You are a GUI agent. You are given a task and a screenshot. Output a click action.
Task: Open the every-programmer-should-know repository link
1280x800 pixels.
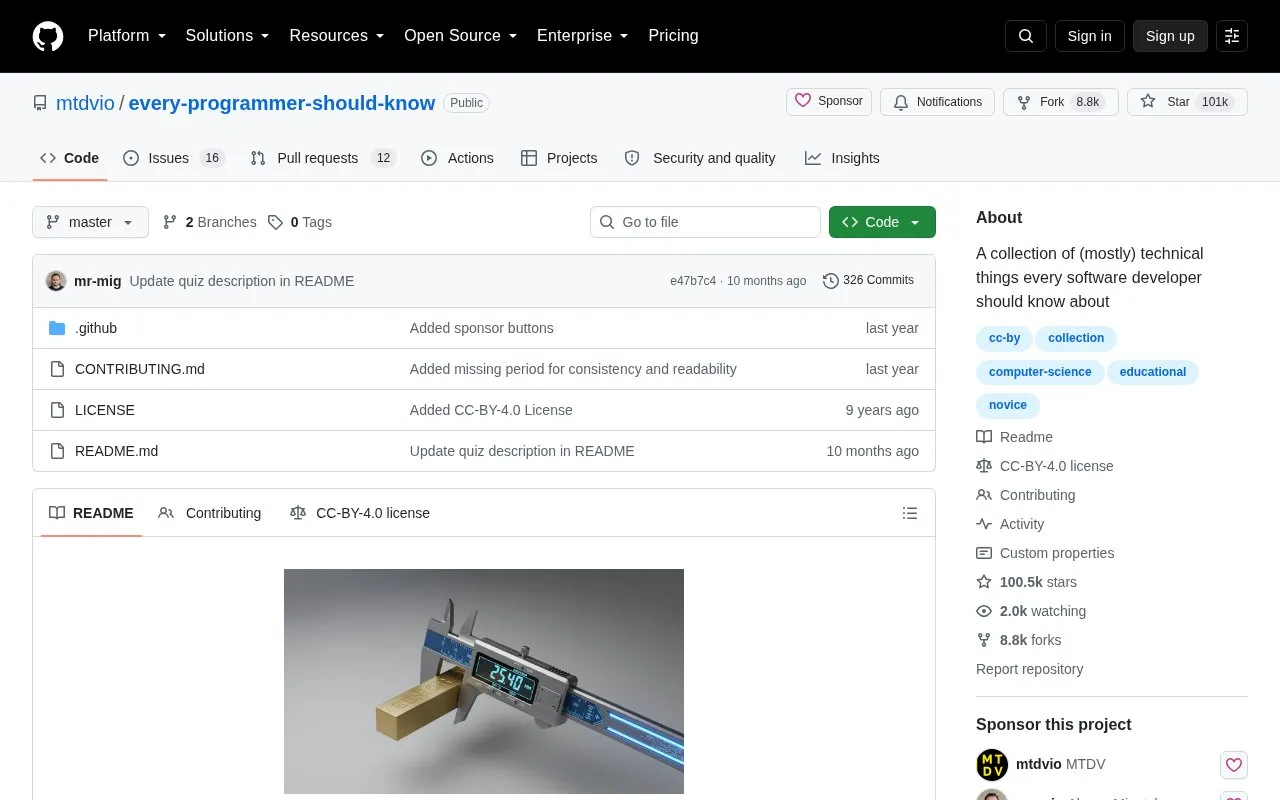[x=282, y=103]
